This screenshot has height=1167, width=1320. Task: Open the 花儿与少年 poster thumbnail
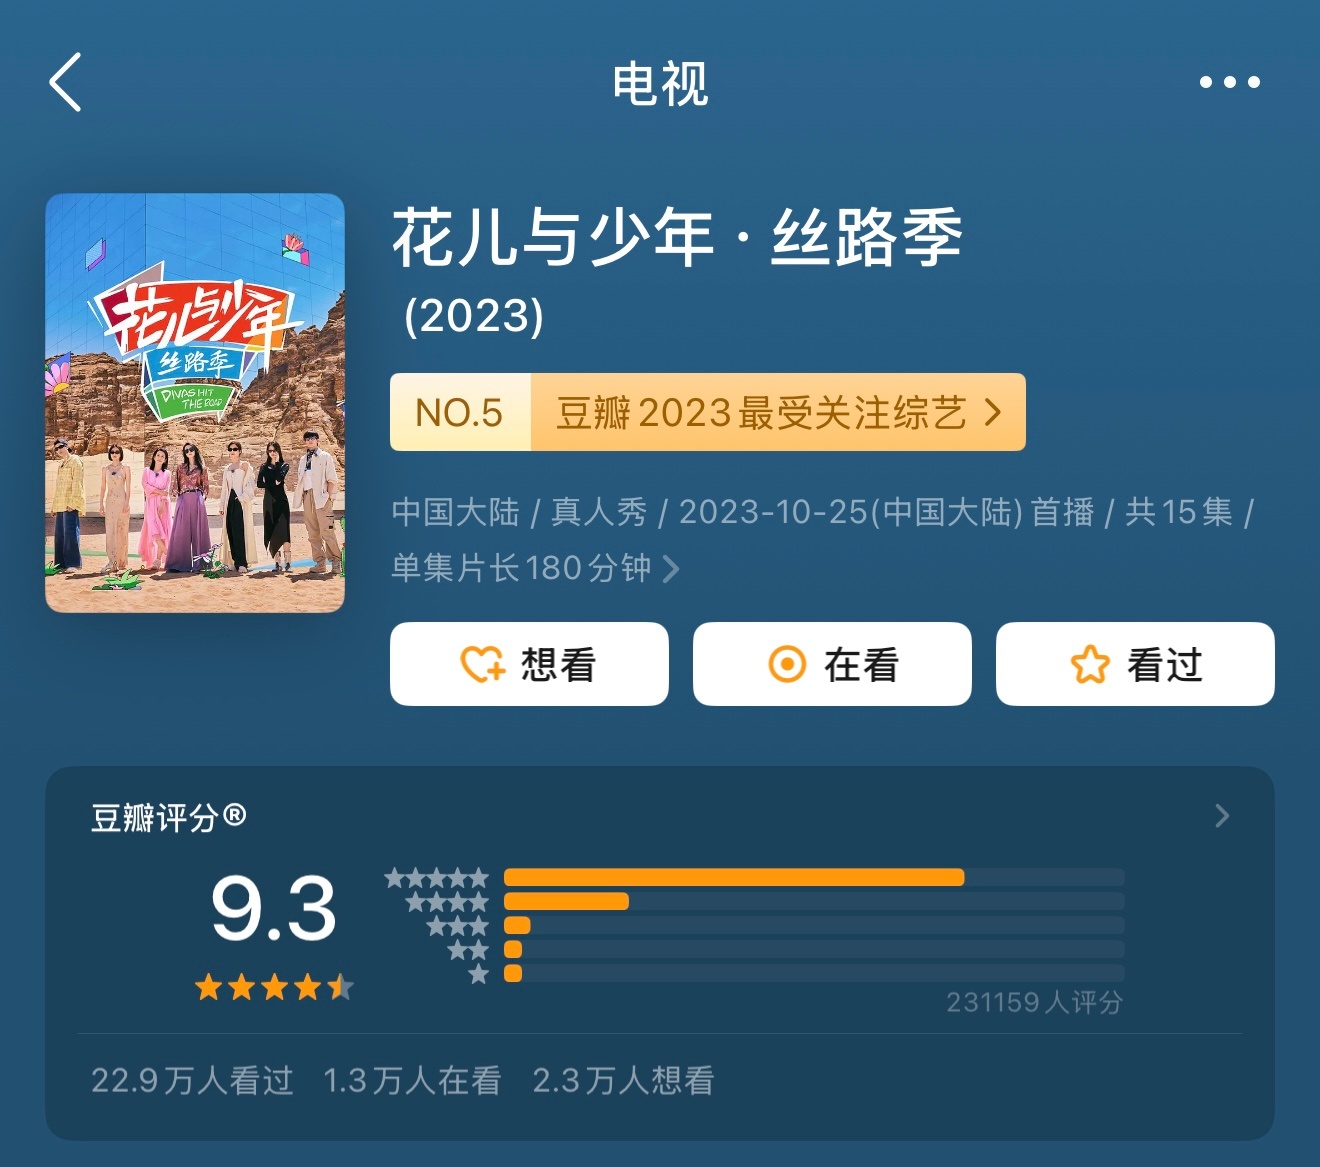tap(195, 403)
